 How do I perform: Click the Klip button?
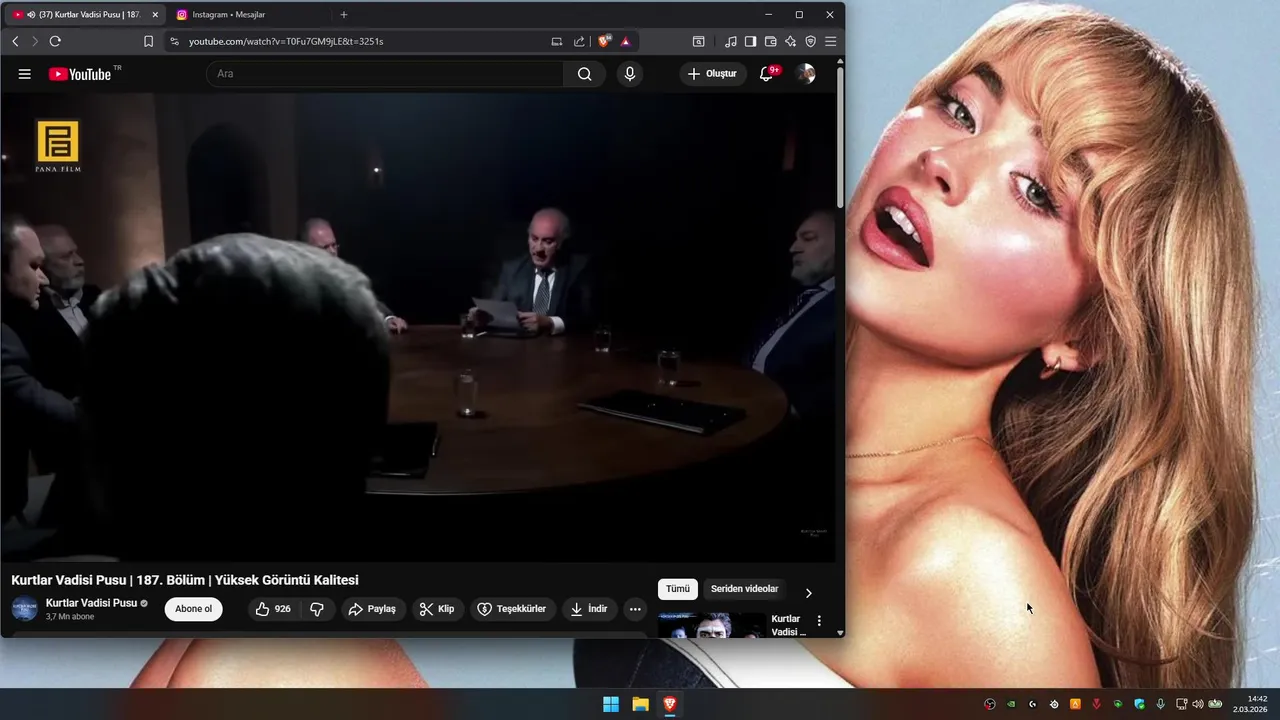tap(437, 609)
